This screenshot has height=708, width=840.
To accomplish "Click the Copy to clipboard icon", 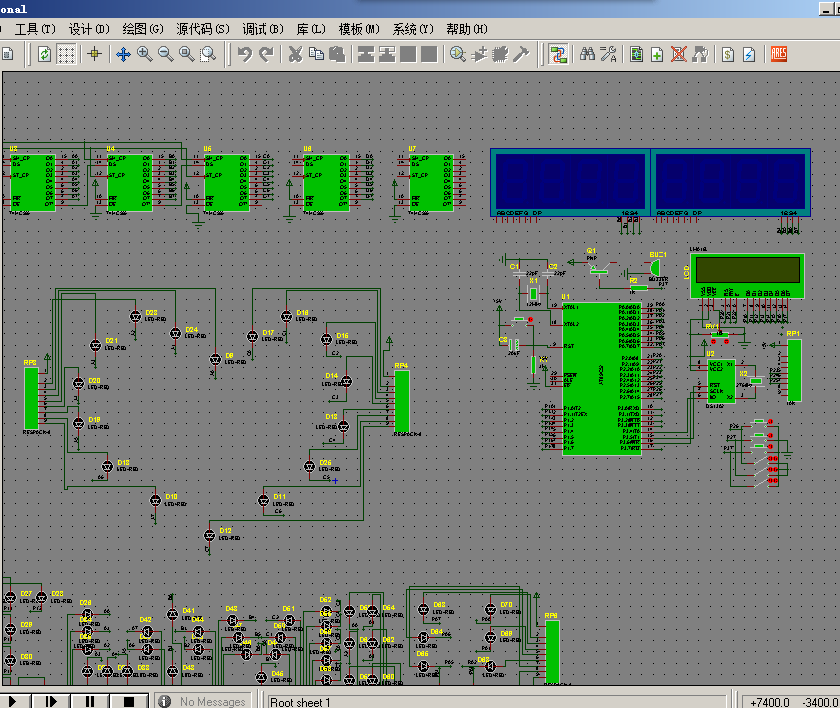I will pos(316,54).
